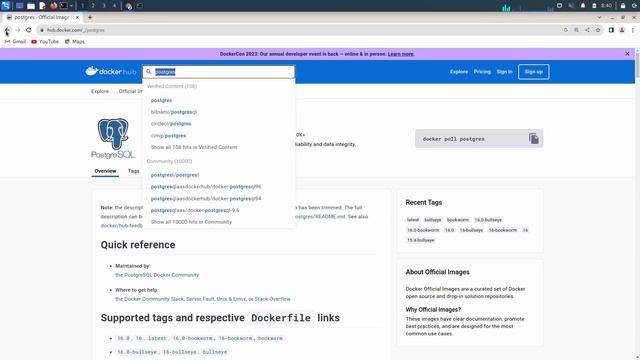Expand the taskbar terminal dropdown arrow
Screen dimensions: 640x360
point(71,6)
